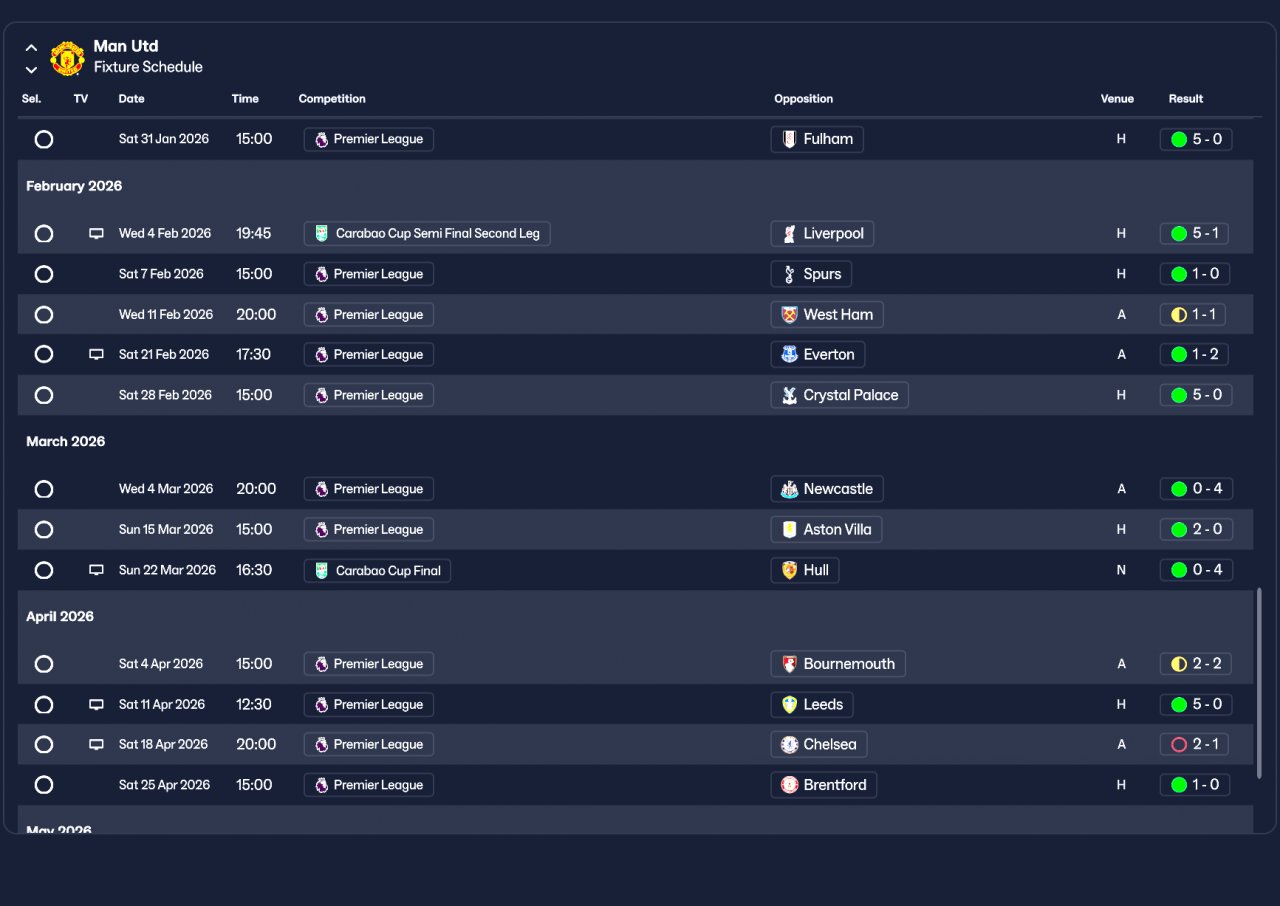This screenshot has width=1280, height=906.
Task: Click the Man Utd club crest
Action: coord(67,58)
